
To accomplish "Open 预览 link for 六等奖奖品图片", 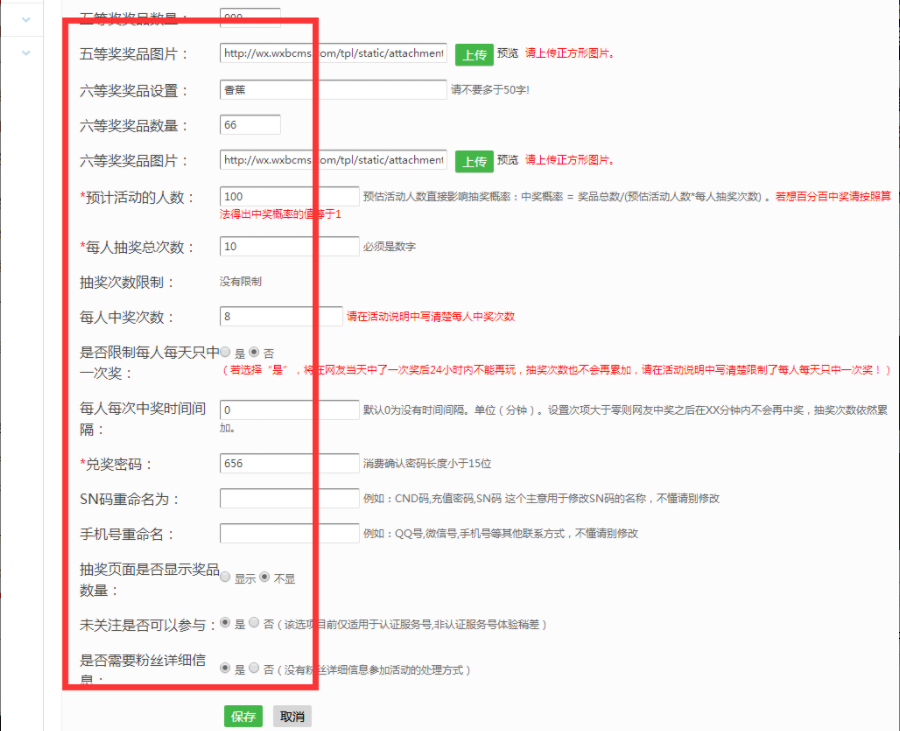I will [507, 160].
